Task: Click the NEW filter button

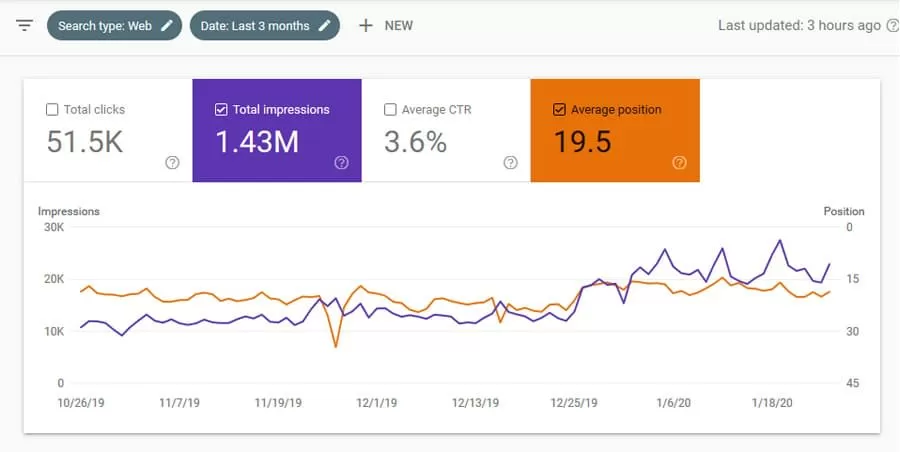Action: click(x=398, y=26)
